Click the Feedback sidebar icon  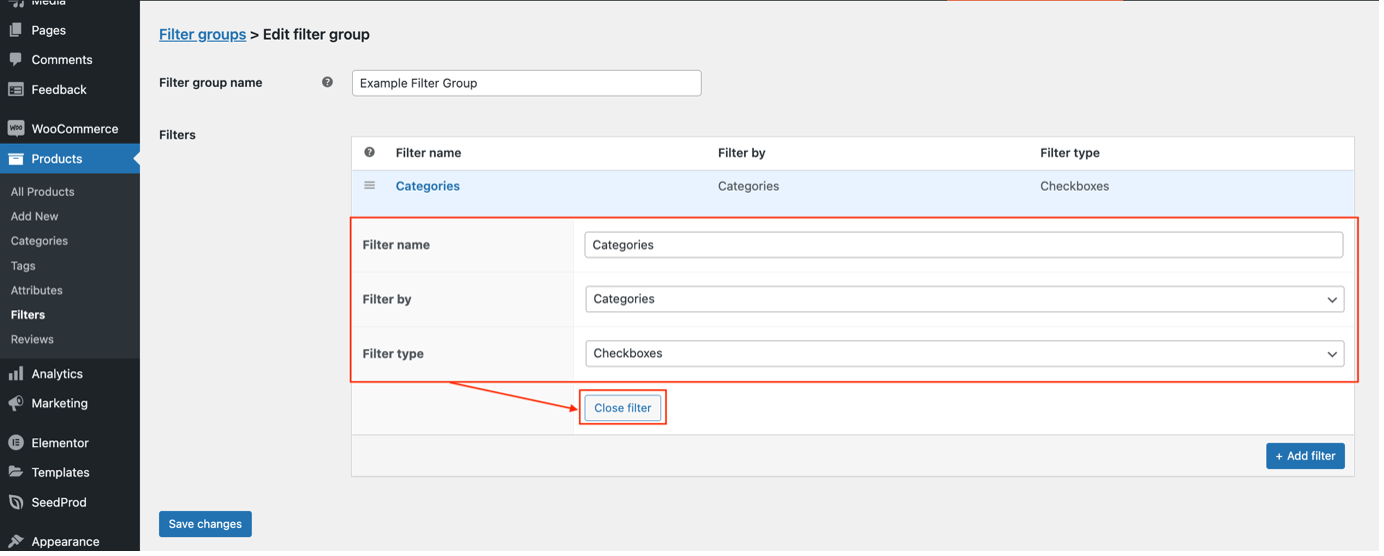(x=16, y=90)
